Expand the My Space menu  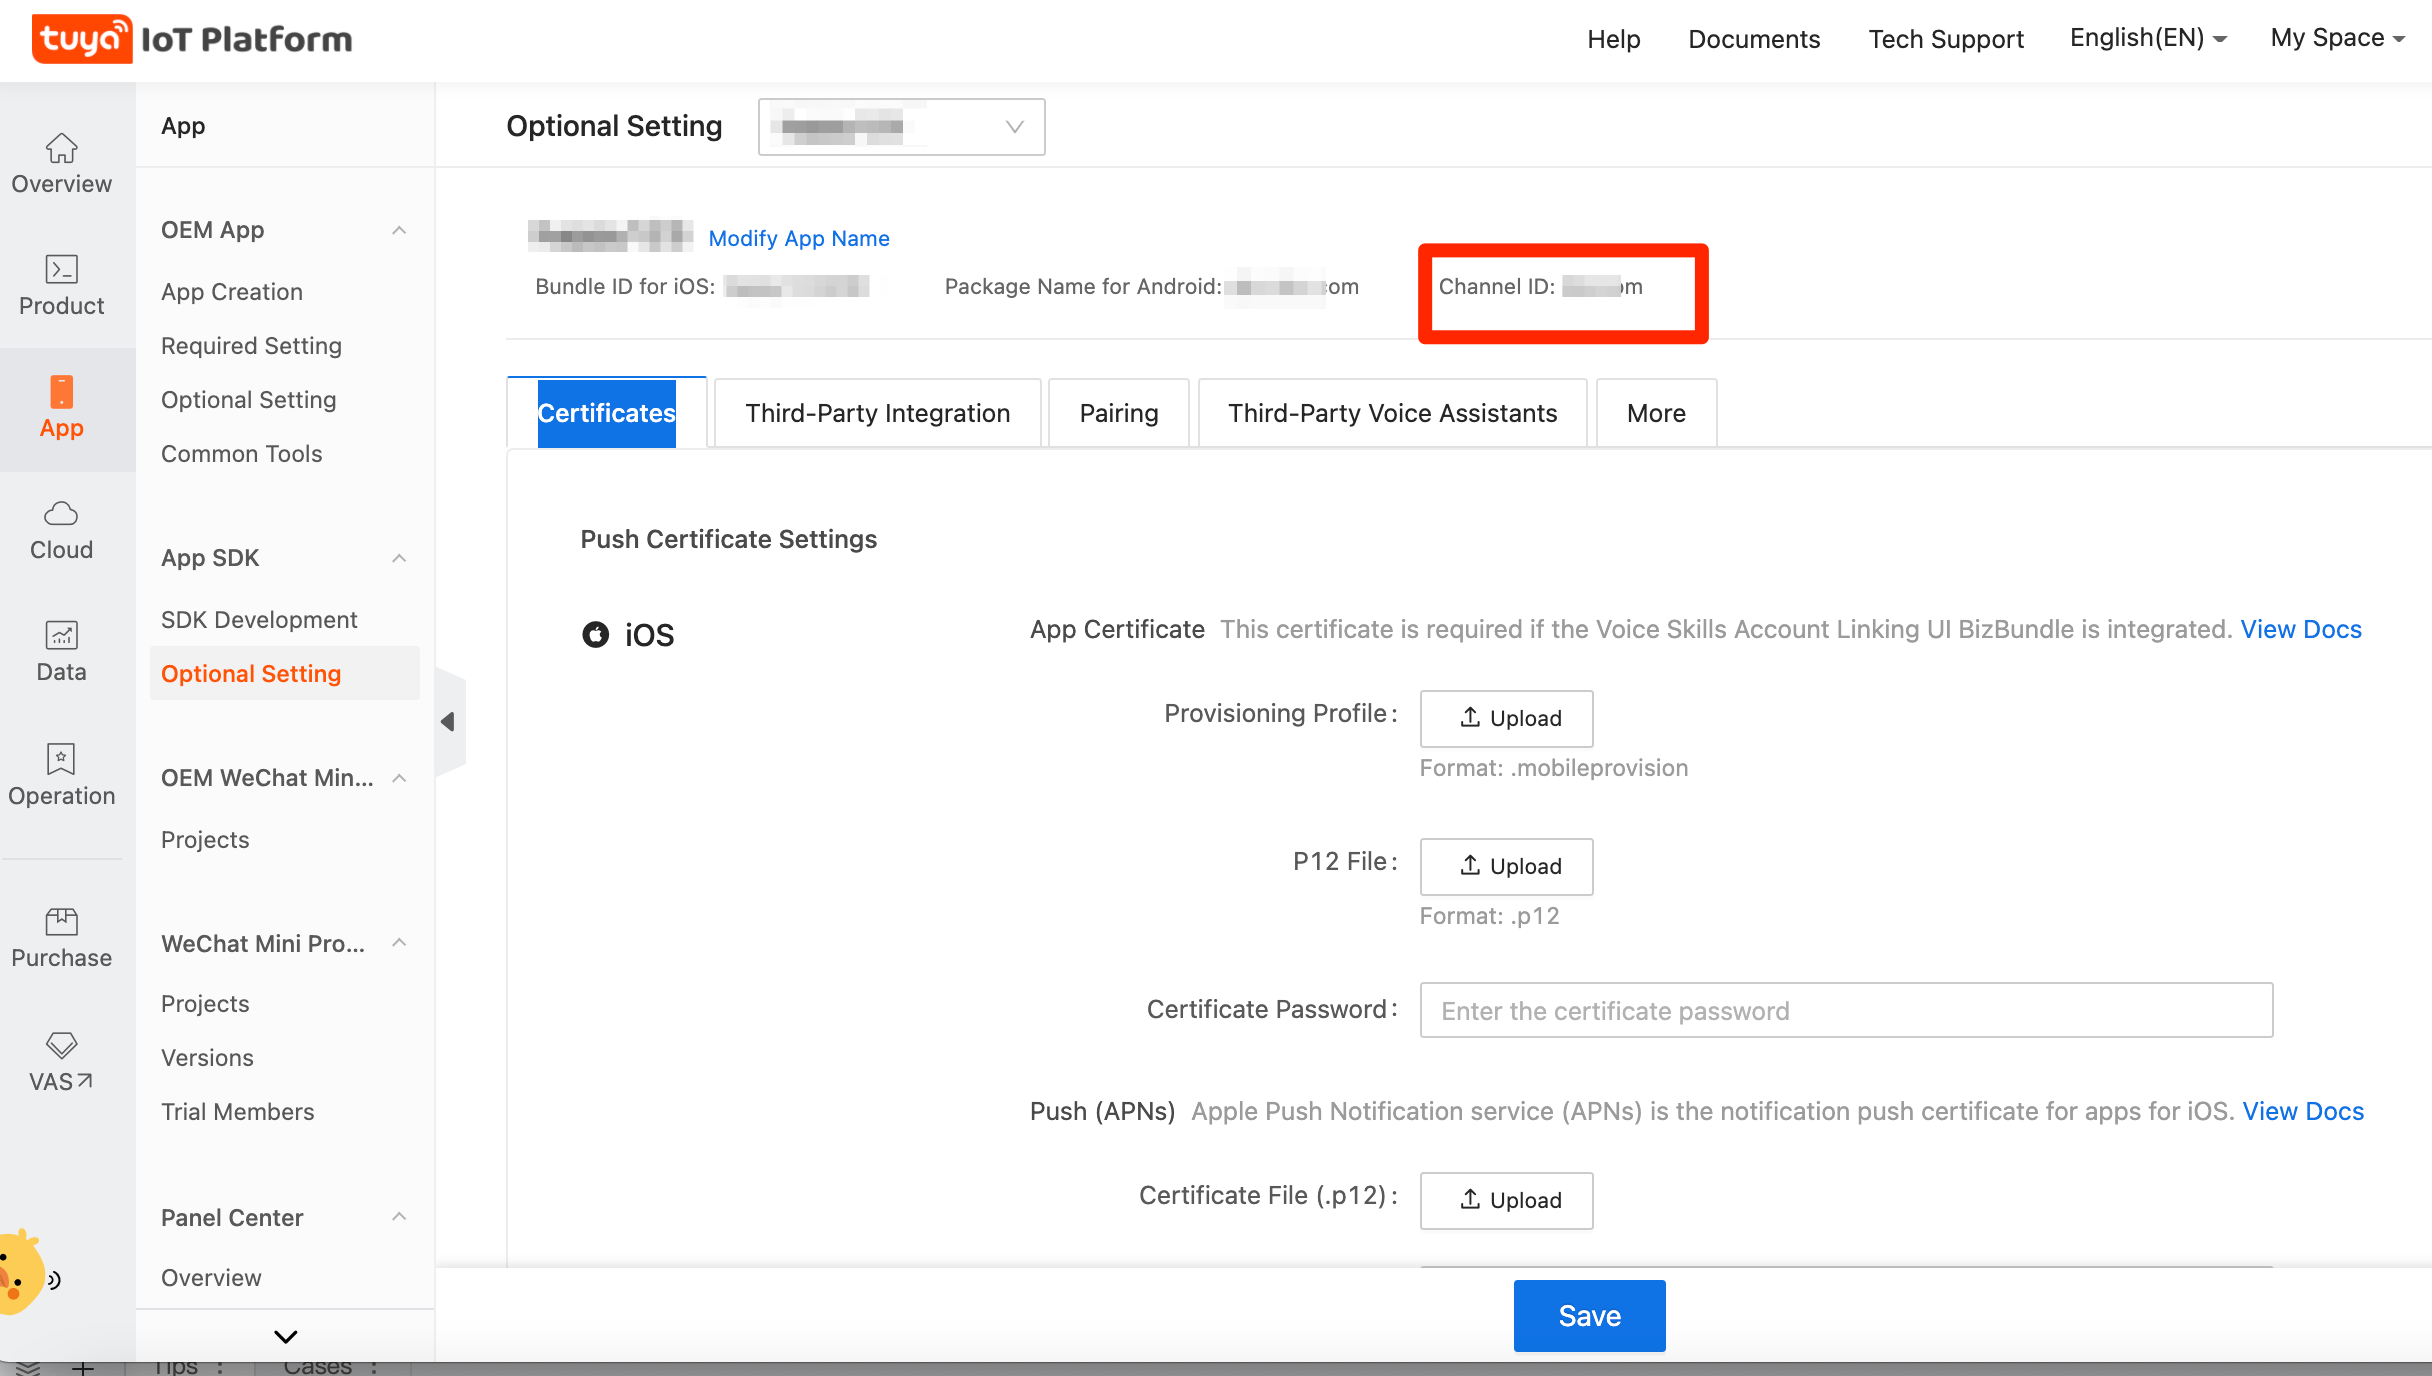click(x=2336, y=38)
